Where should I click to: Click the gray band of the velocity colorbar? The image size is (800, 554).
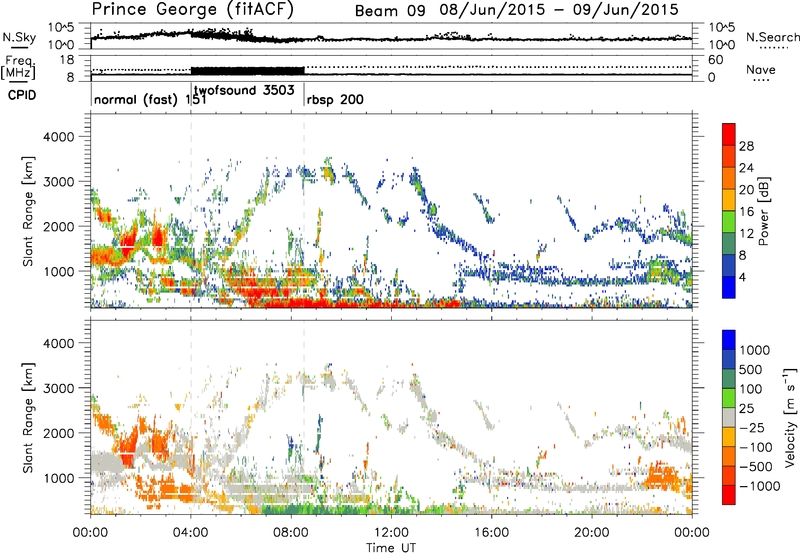click(x=729, y=417)
